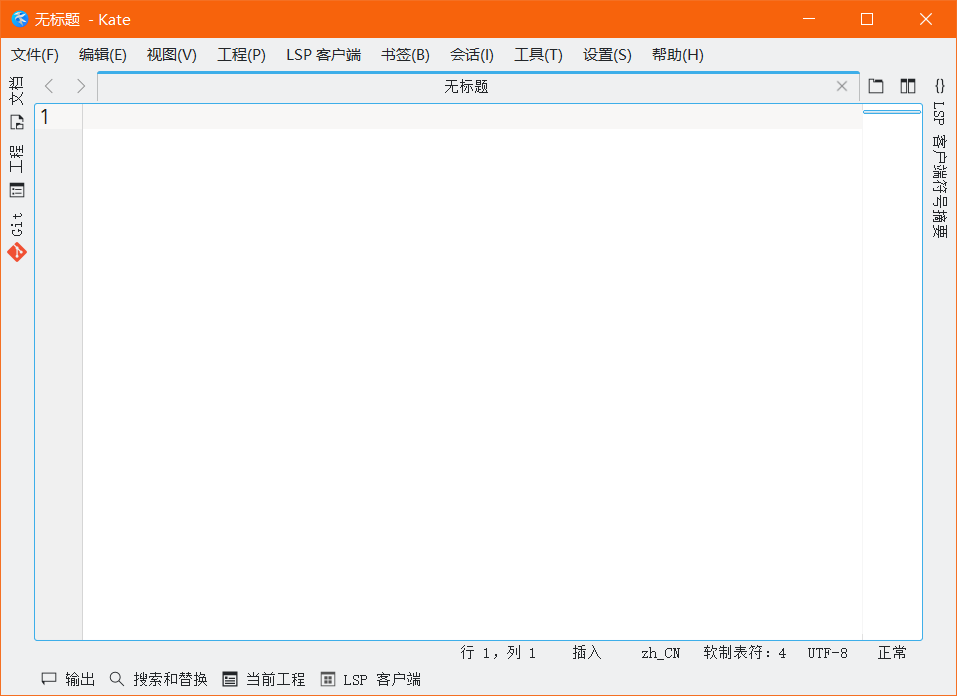Open the 文件(F) menu
Image resolution: width=957 pixels, height=696 pixels.
35,55
